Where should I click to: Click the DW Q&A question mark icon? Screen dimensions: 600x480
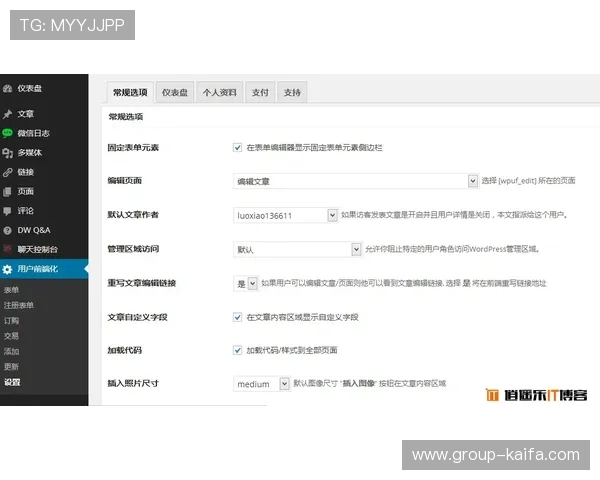pyautogui.click(x=7, y=230)
